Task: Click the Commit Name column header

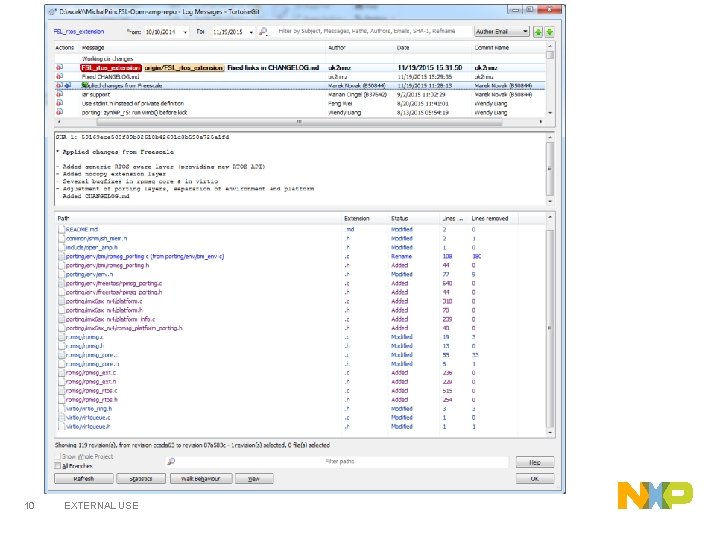Action: click(491, 47)
